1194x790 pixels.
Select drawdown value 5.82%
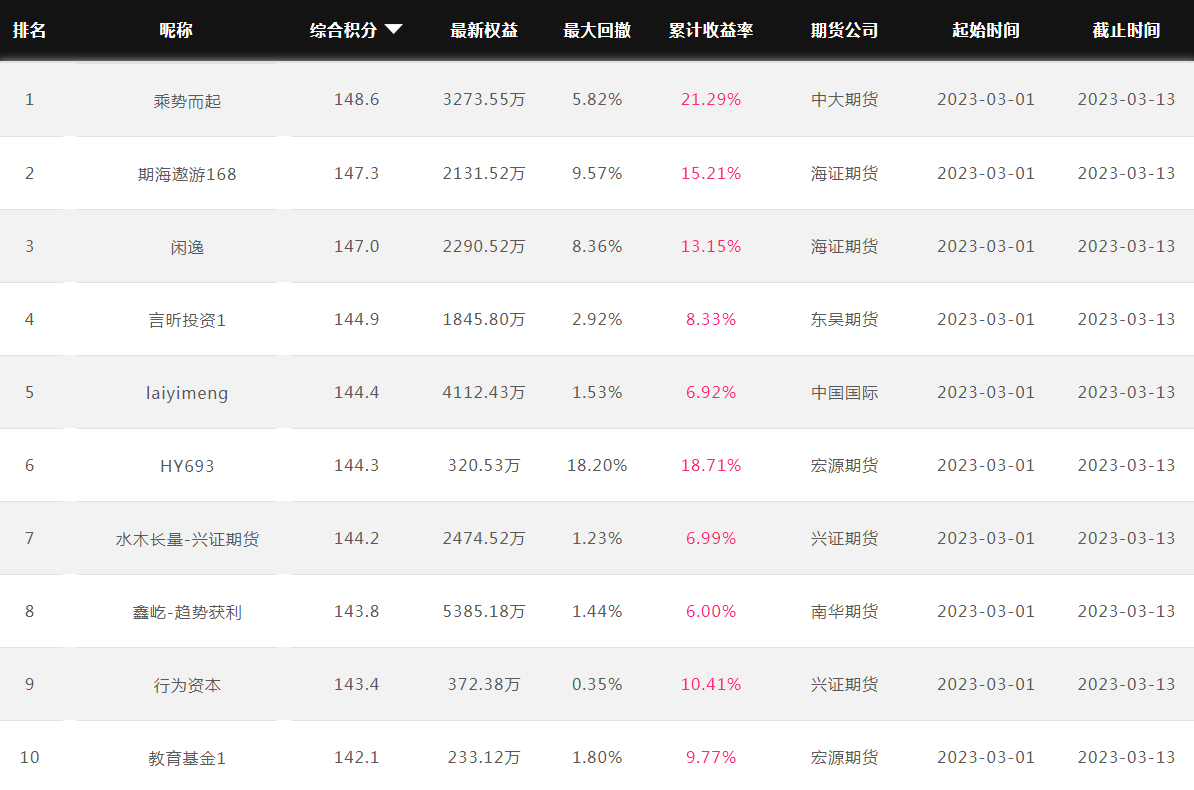597,100
